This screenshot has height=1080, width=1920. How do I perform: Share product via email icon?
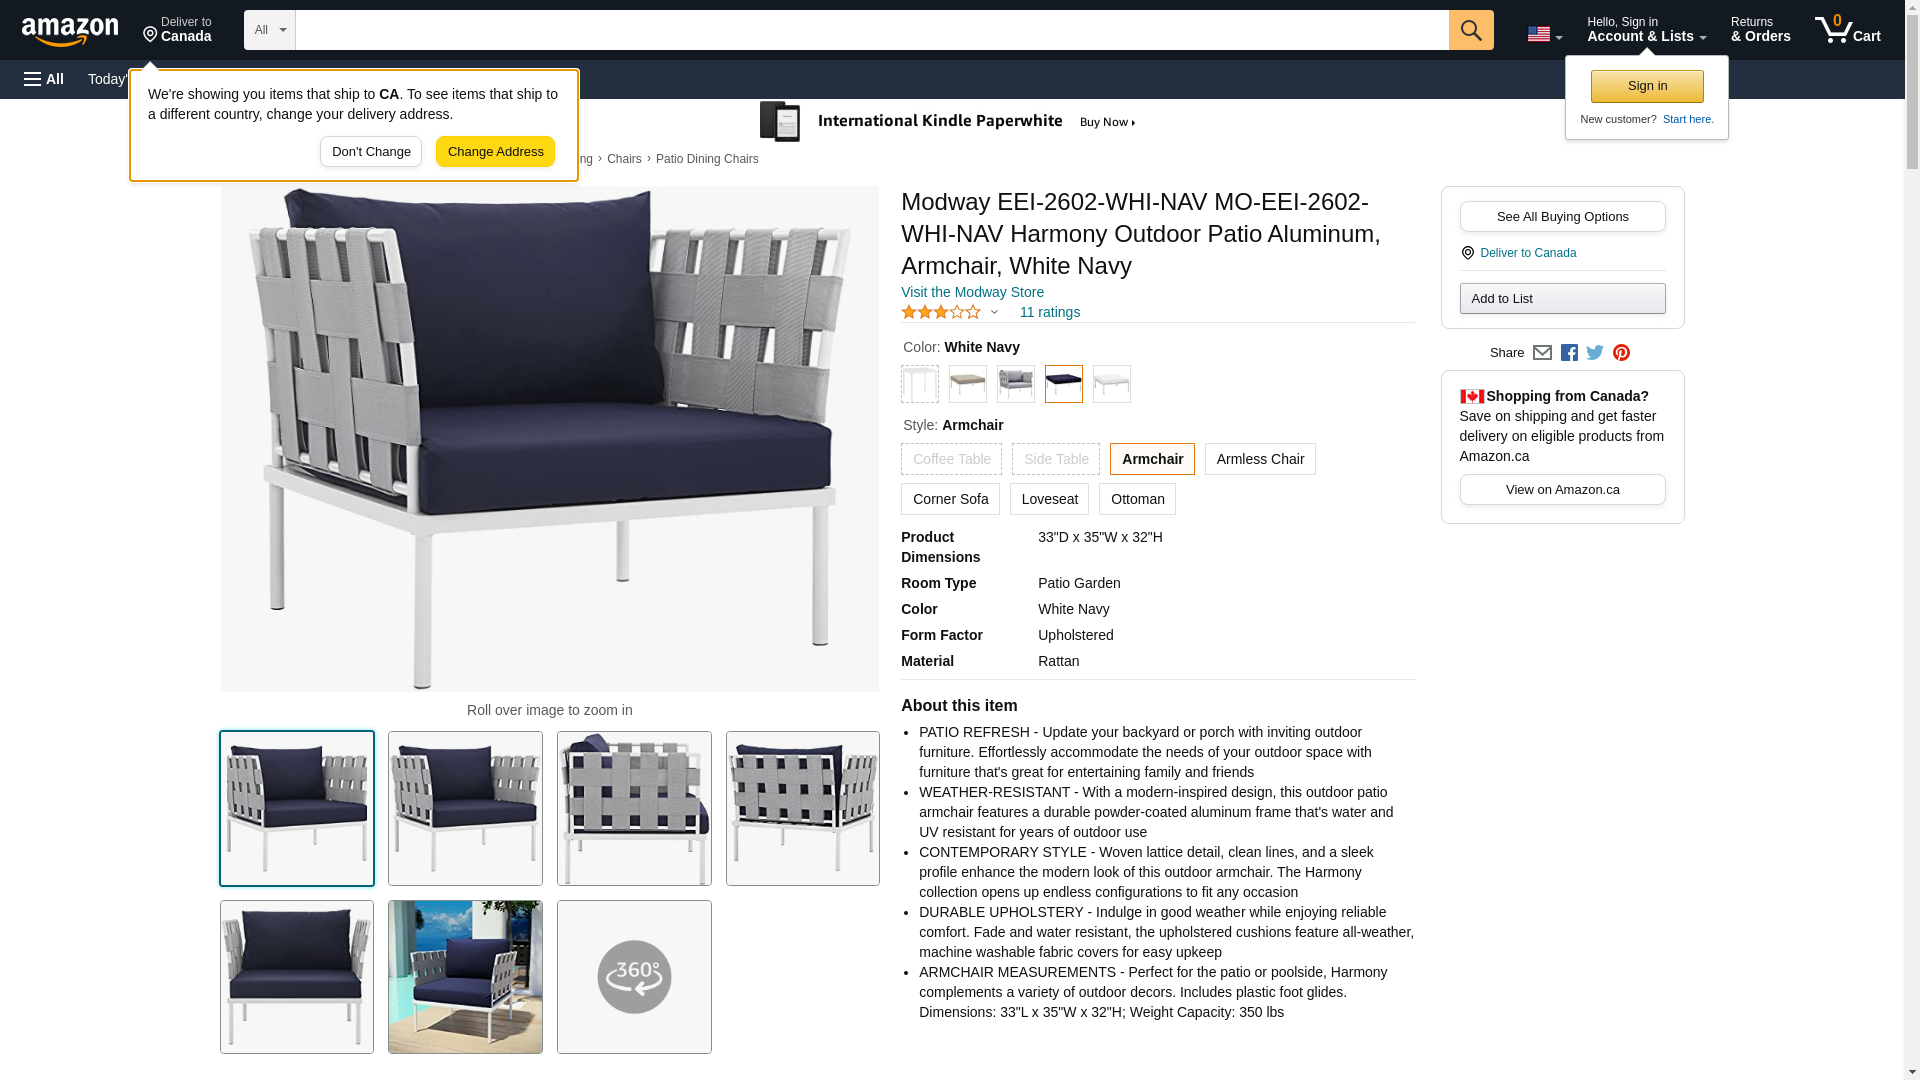1542,353
